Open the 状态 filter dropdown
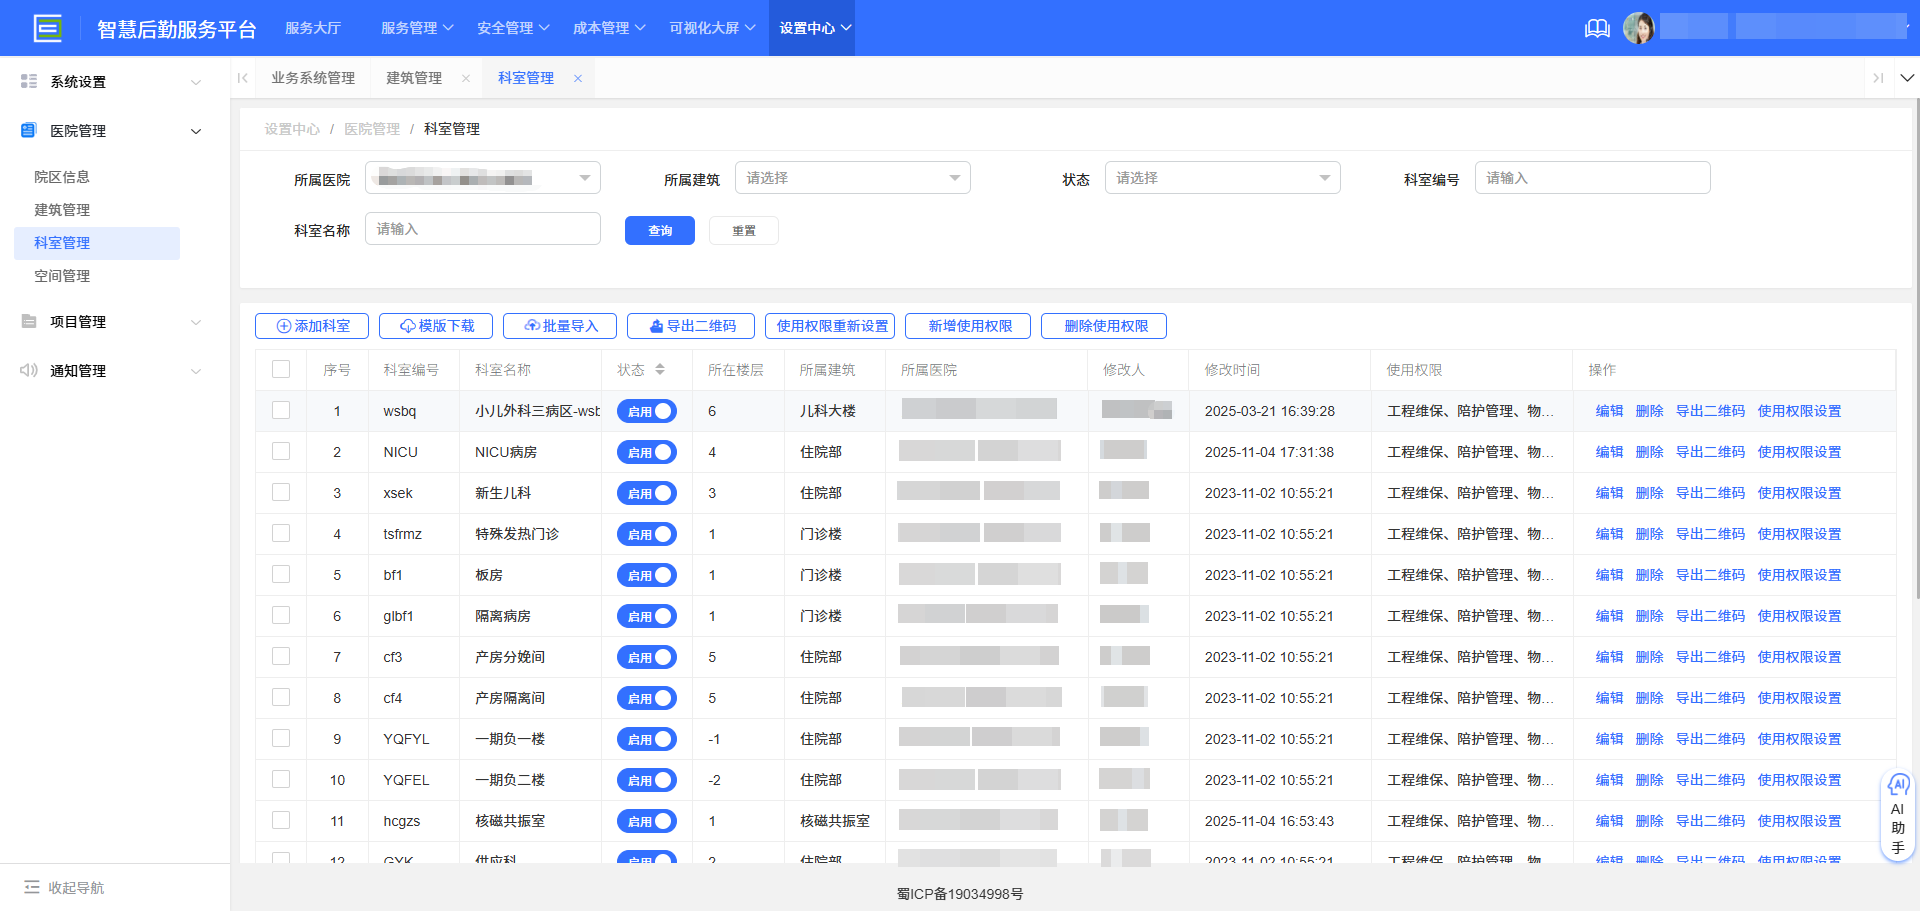Viewport: 1920px width, 911px height. coord(1222,178)
